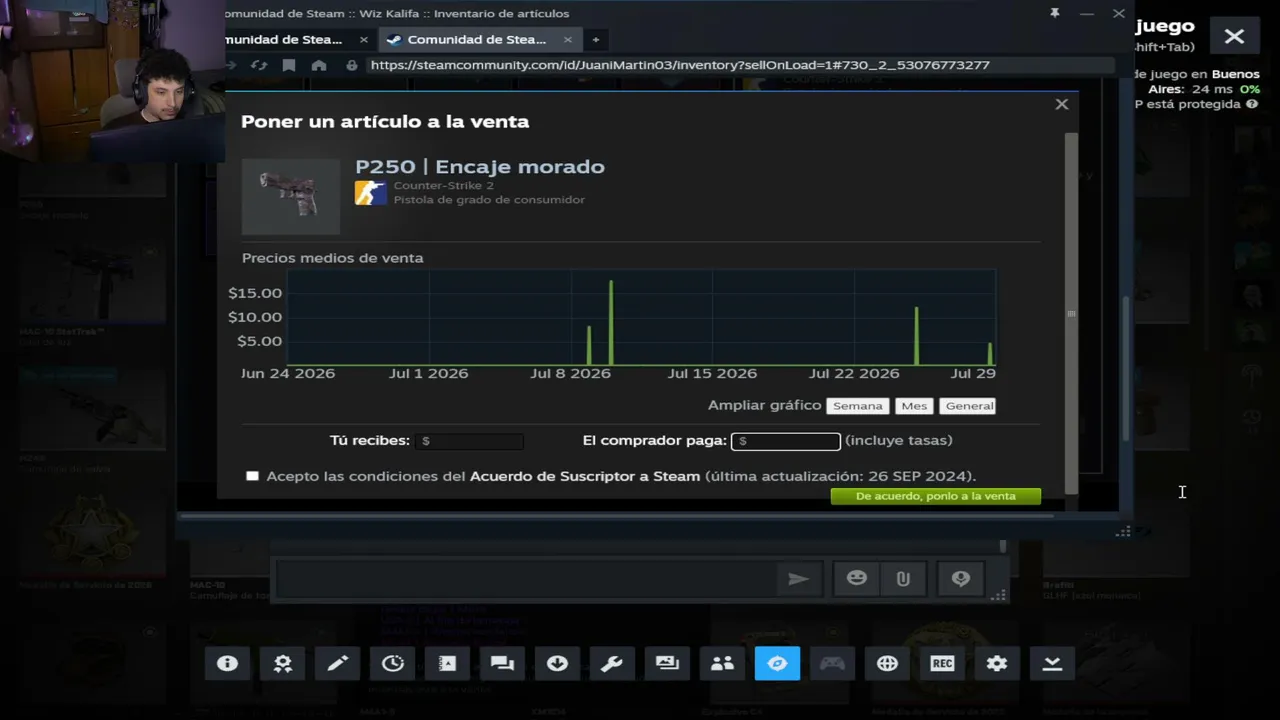Attach a file with the clip icon

[903, 578]
